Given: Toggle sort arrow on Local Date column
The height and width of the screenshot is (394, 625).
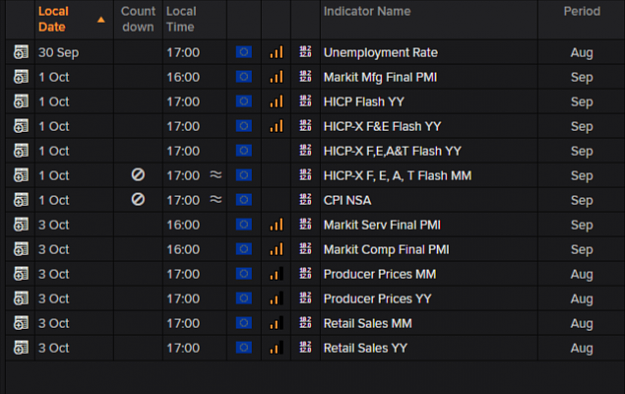Looking at the screenshot, I should [x=101, y=19].
